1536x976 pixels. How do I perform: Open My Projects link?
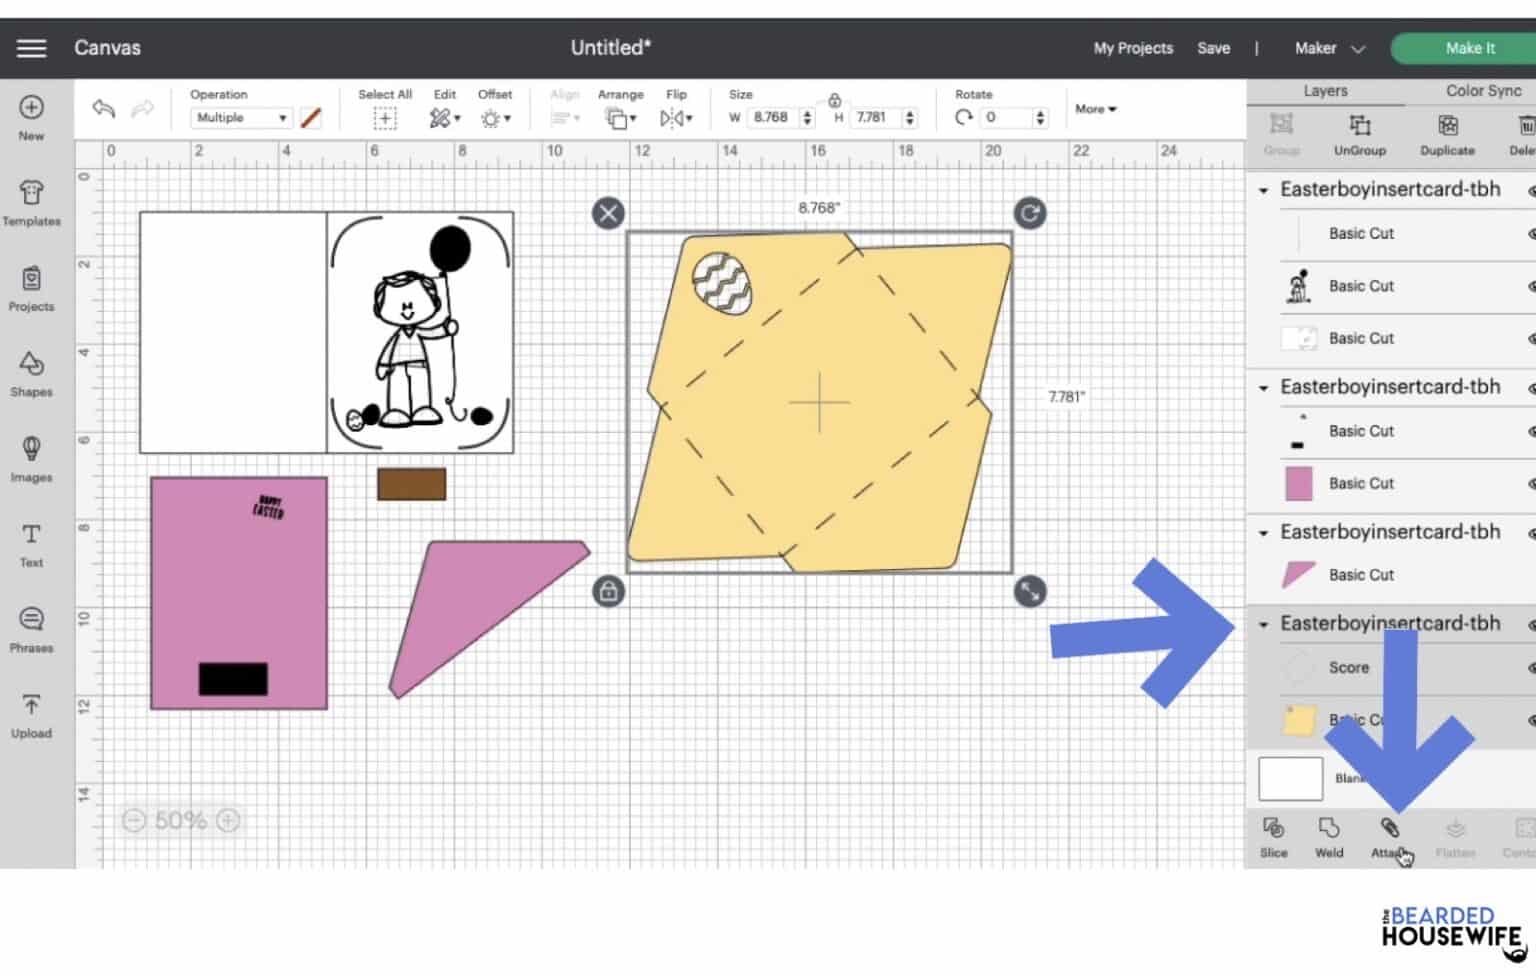click(1132, 48)
